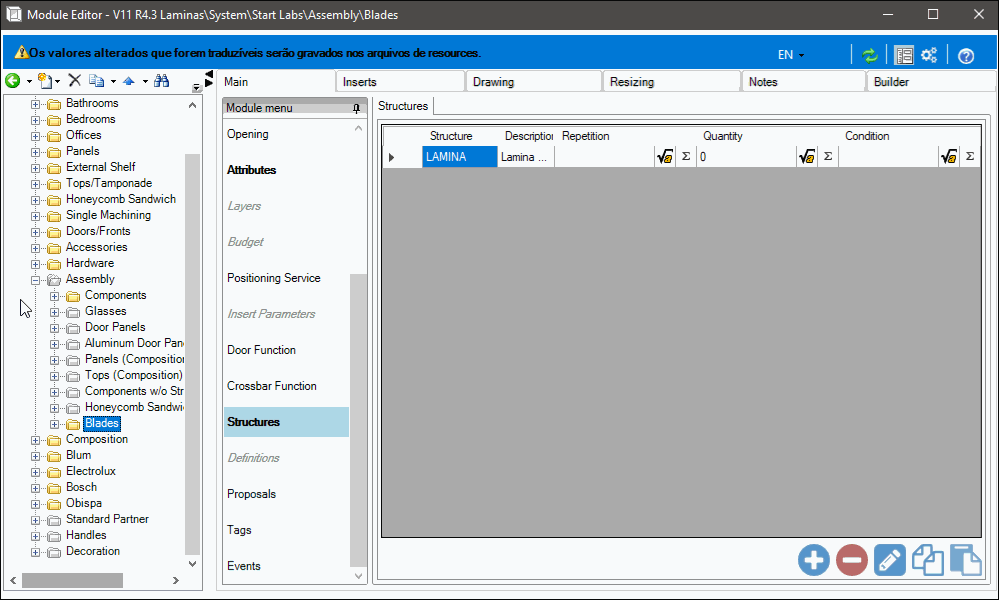
Task: Open formula editor icon for the Quantity cell
Action: tap(807, 157)
